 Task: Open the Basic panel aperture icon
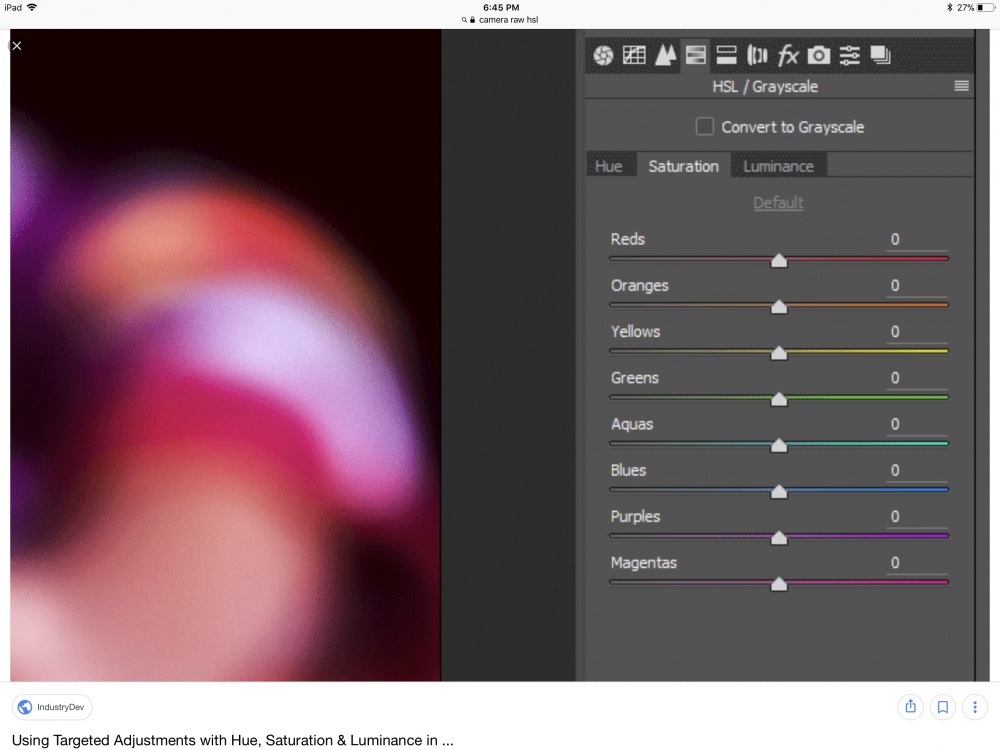(603, 55)
